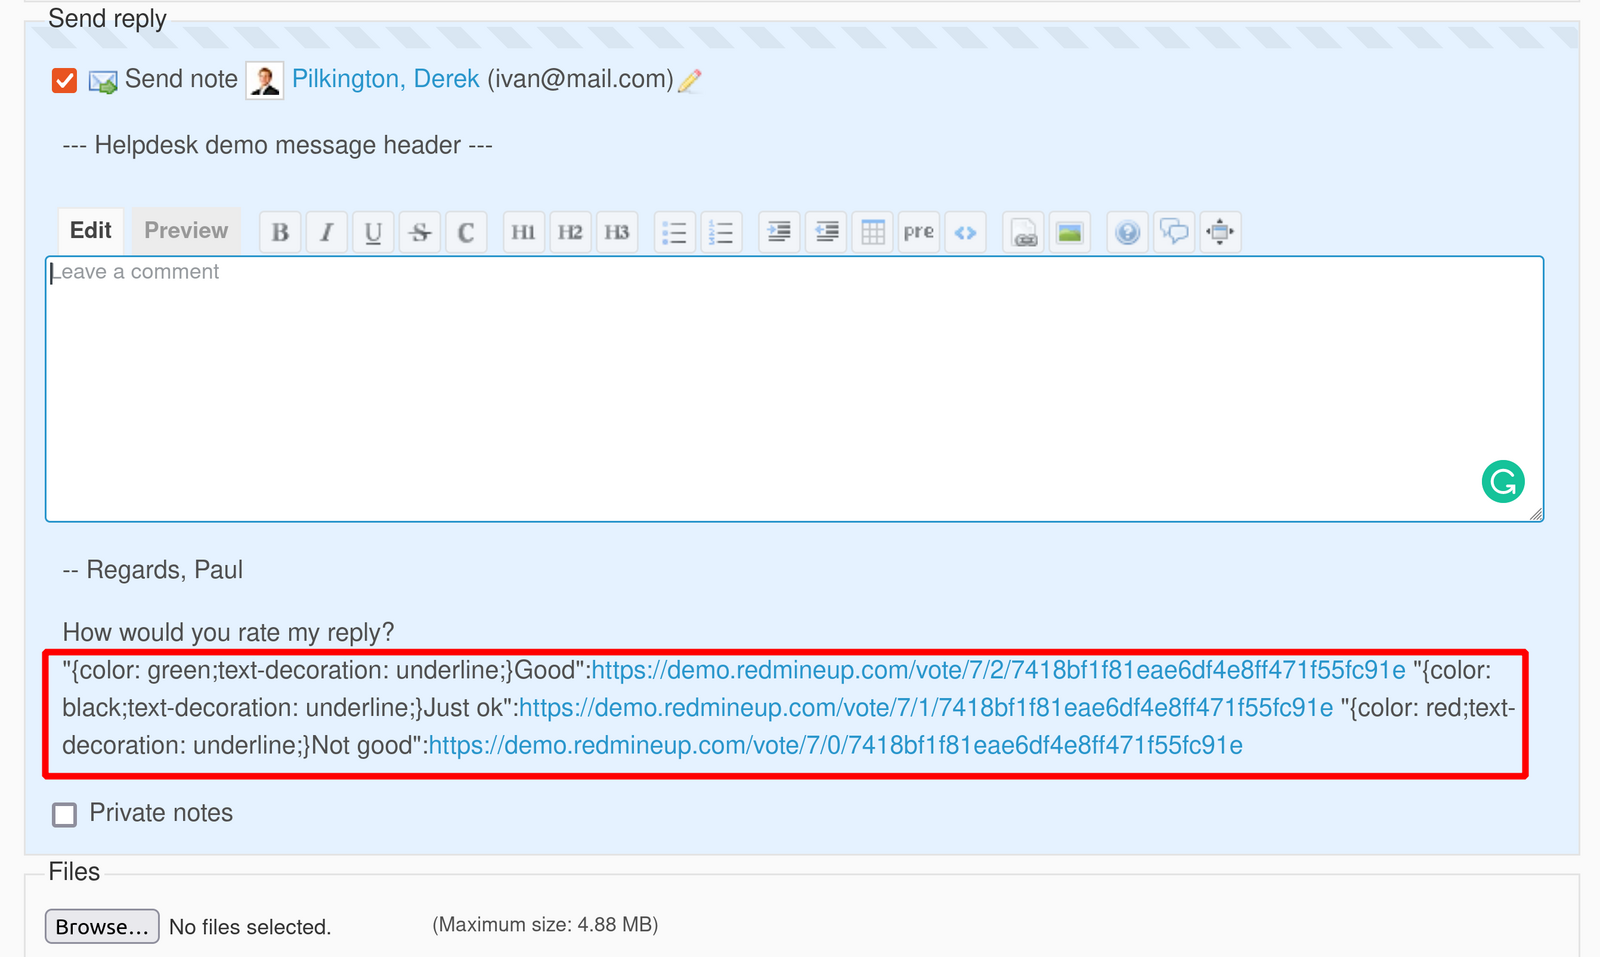
Task: Toggle fullscreen editing mode
Action: coord(1220,231)
